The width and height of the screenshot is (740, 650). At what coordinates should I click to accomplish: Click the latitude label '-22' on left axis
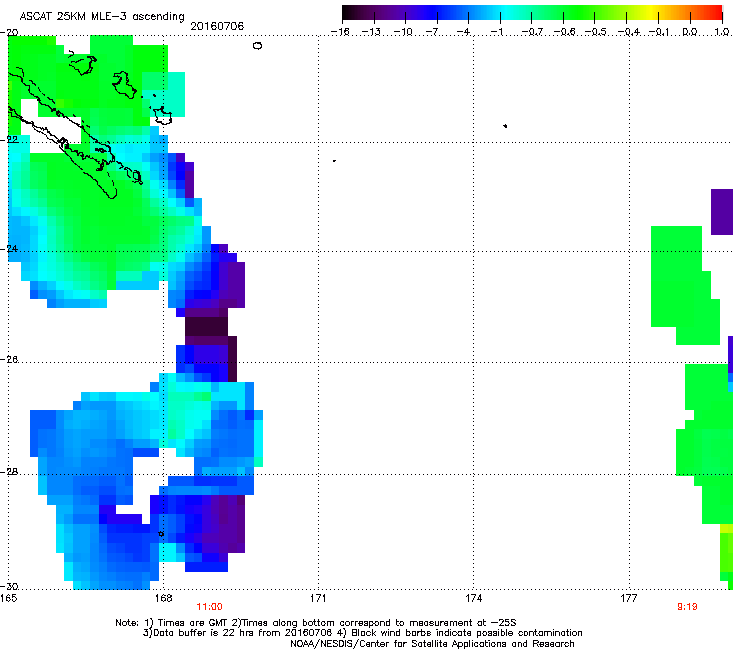pos(9,140)
